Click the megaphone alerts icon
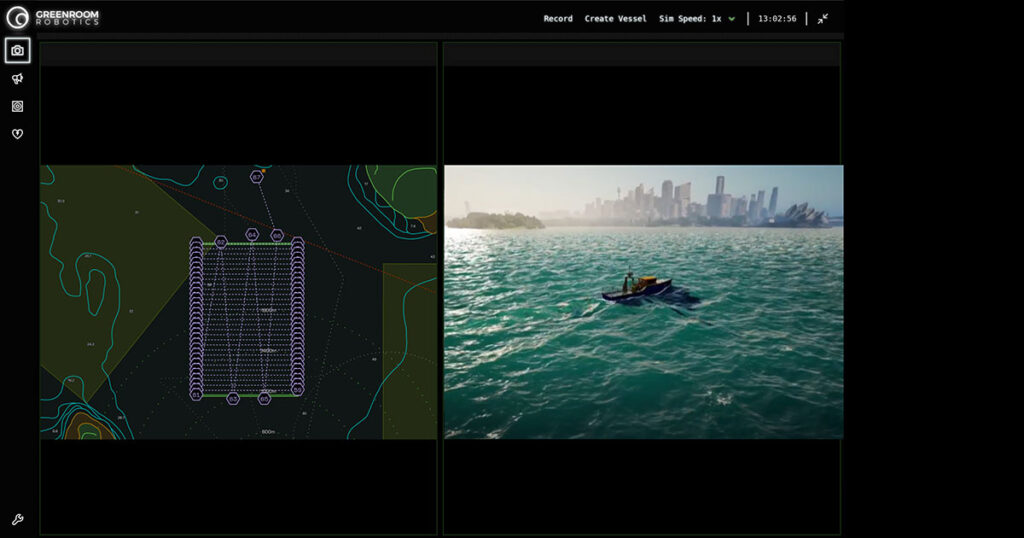Screen dimensions: 1024x538 click(x=17, y=79)
